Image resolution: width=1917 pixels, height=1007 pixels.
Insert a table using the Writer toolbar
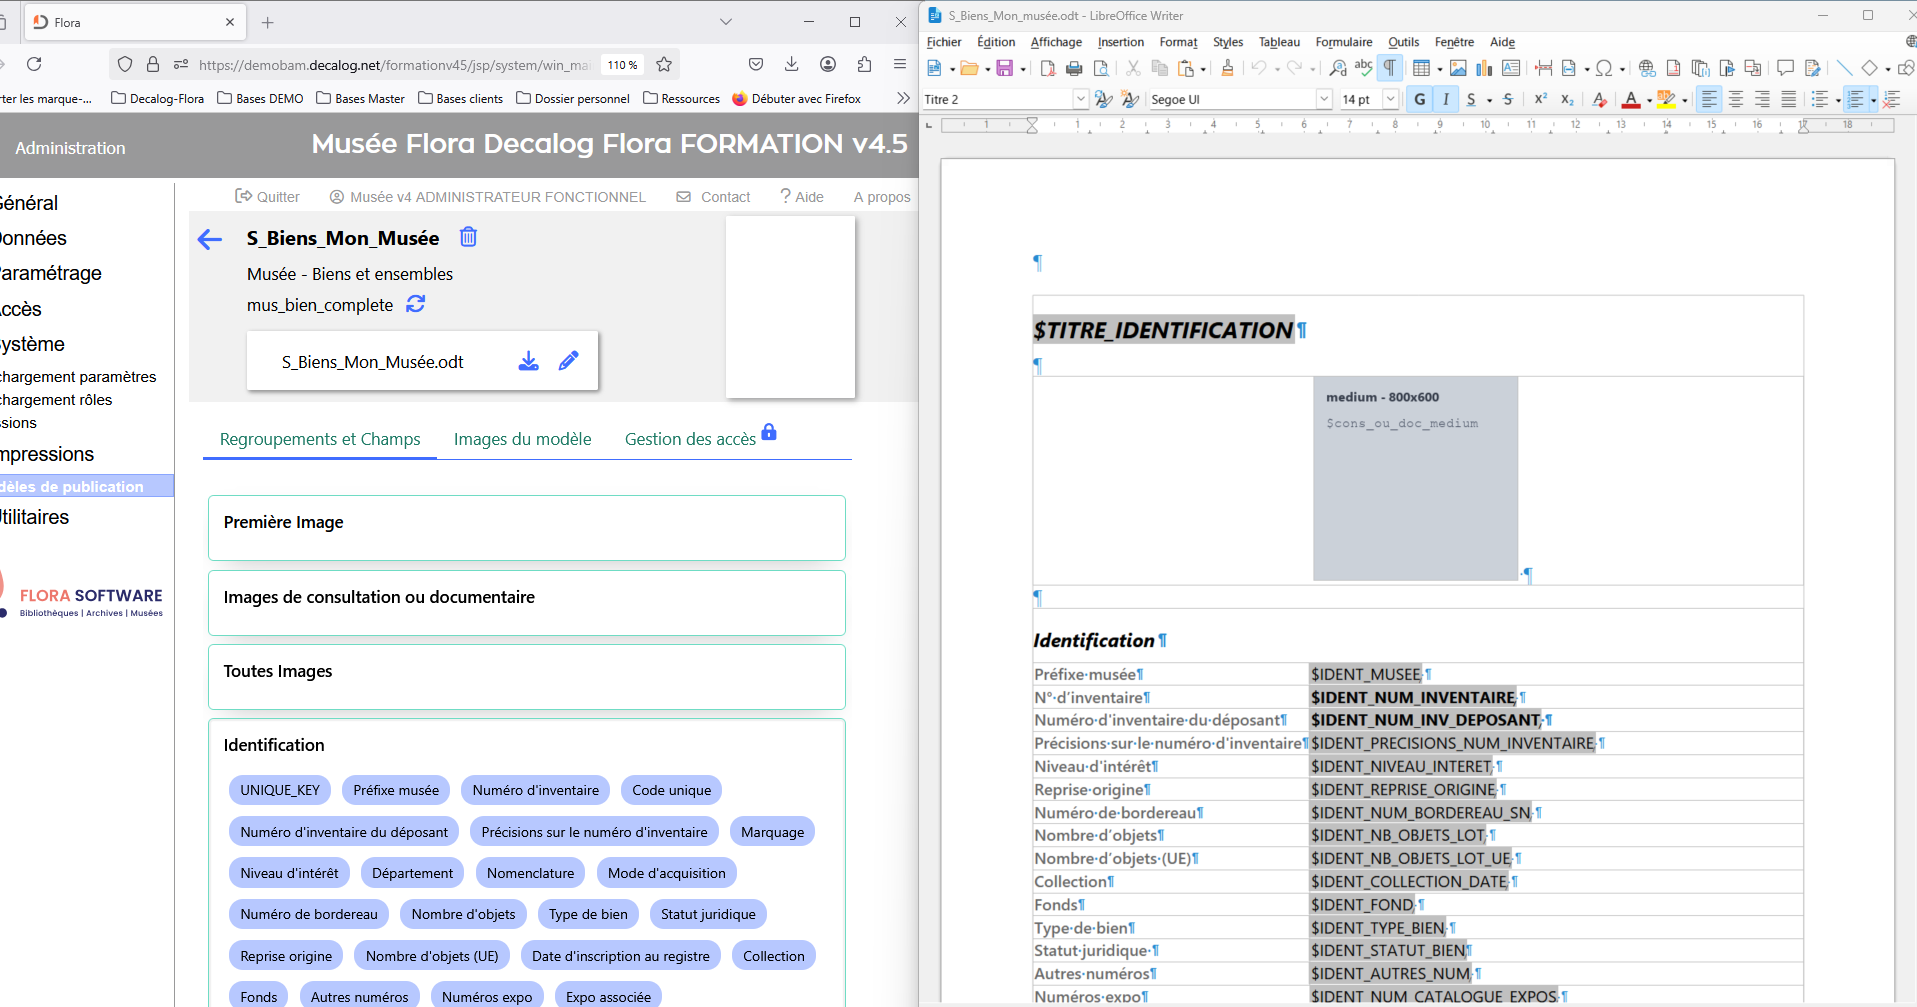point(1421,68)
